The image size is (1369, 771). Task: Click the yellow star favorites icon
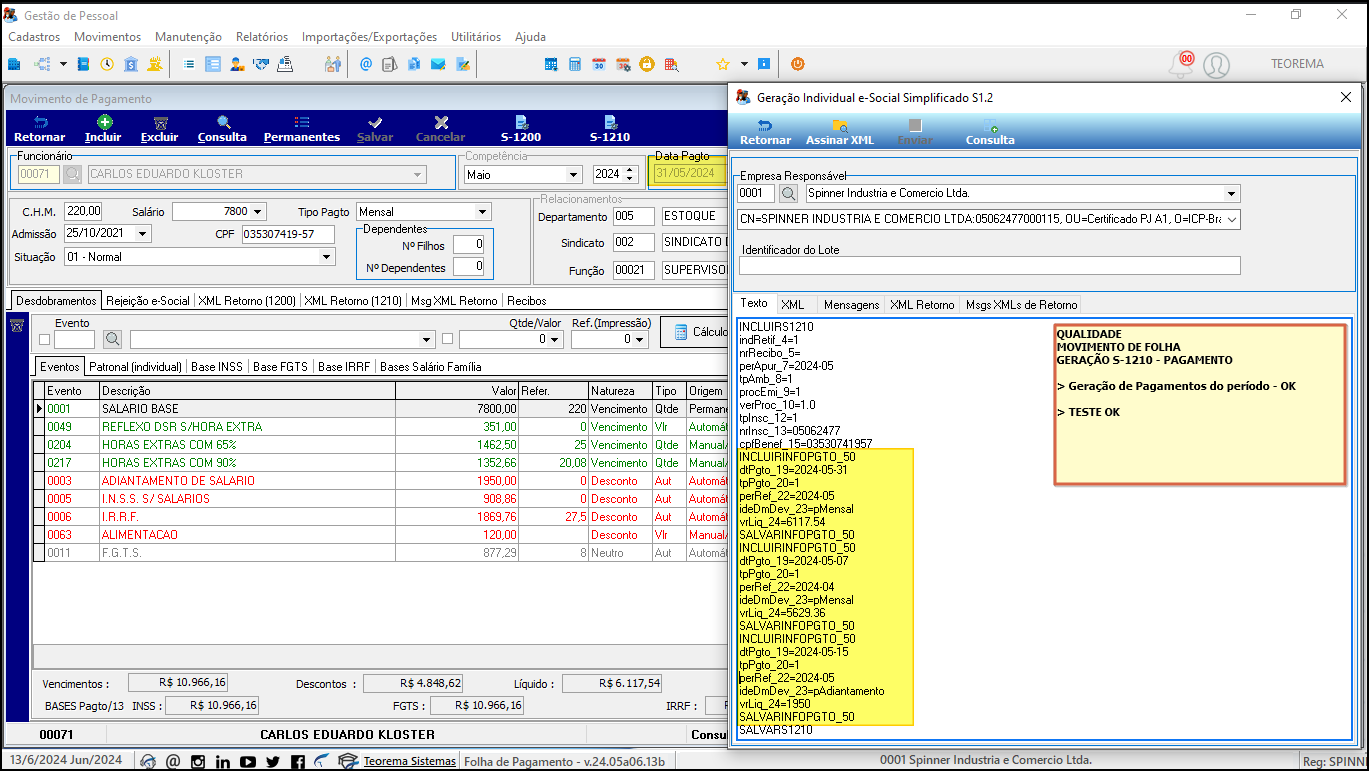click(x=722, y=64)
